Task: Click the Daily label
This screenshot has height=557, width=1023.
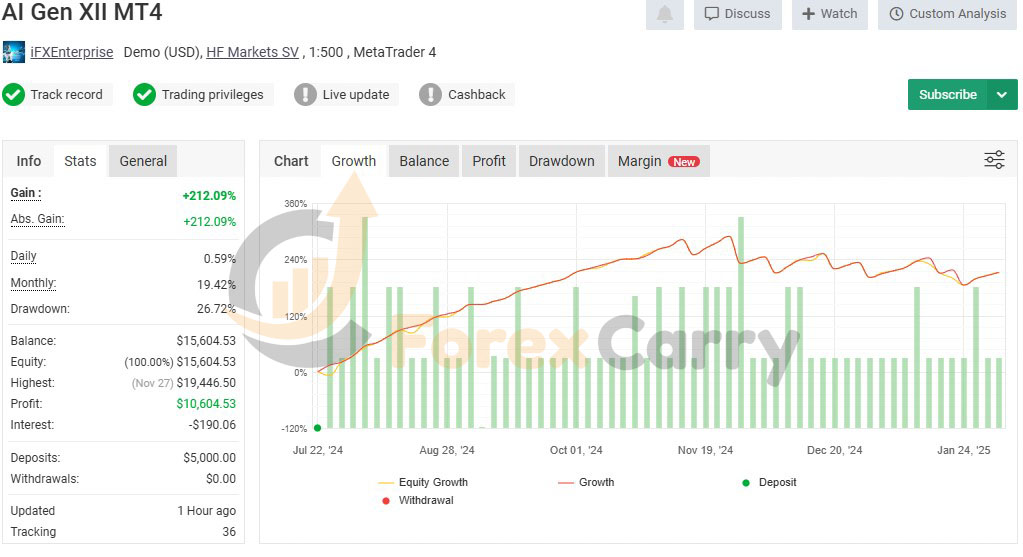Action: (23, 256)
